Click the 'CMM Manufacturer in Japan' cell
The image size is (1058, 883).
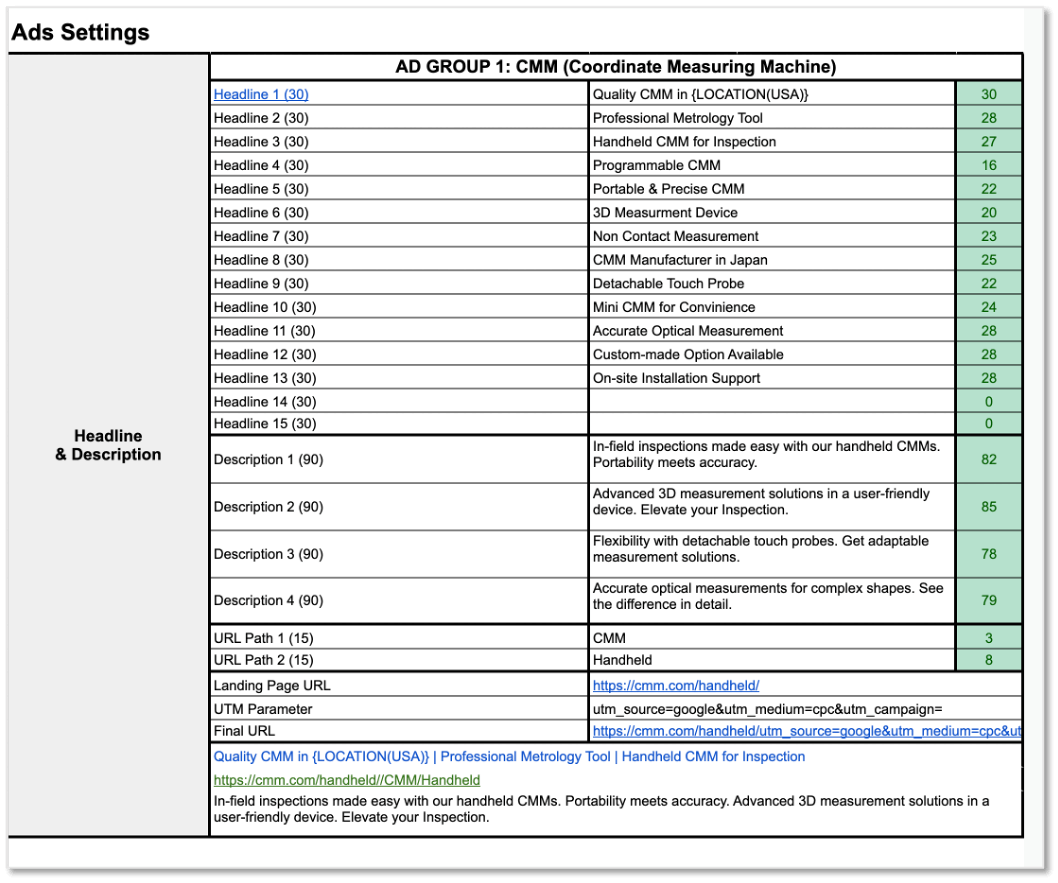(771, 259)
